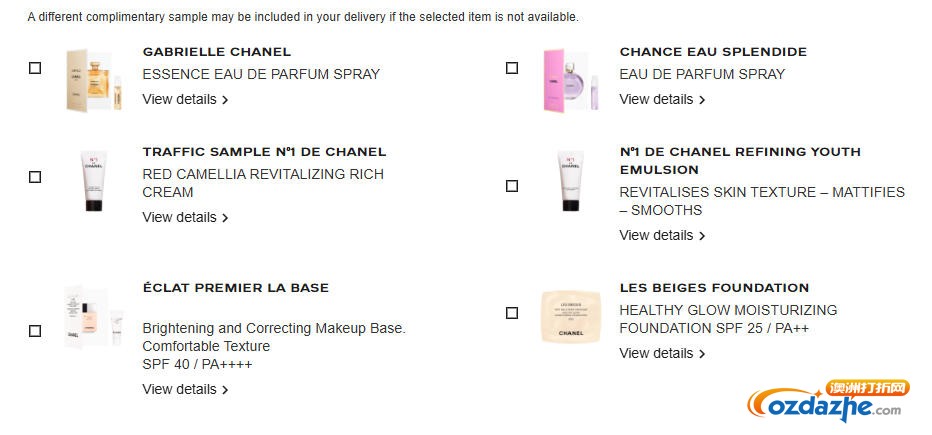The image size is (932, 435).
Task: Click the Éclat Premier La Base sample image
Action: 94,317
